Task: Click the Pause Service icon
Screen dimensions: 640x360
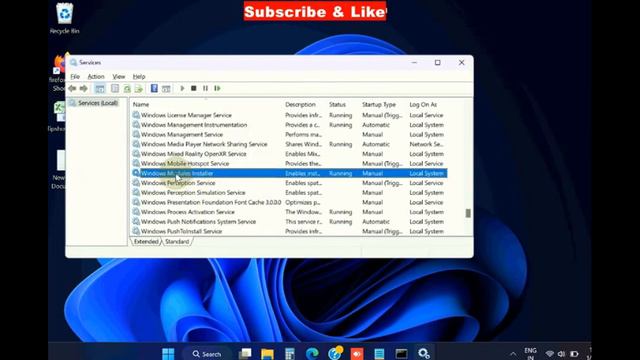Action: (x=205, y=88)
